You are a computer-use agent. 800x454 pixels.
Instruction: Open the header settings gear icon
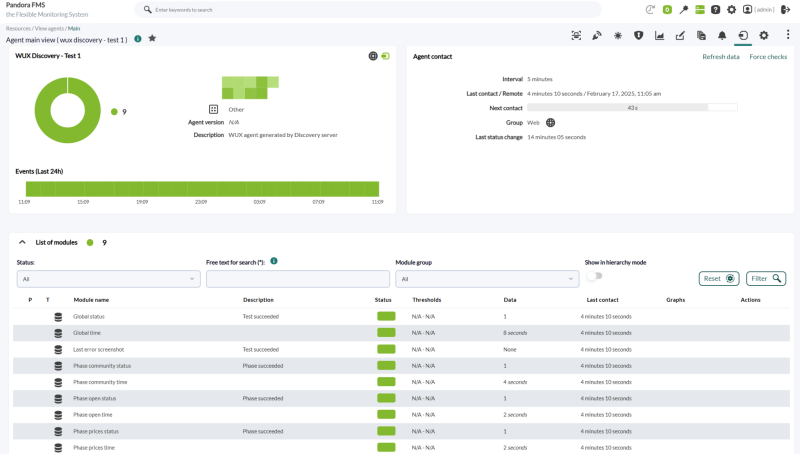tap(732, 10)
